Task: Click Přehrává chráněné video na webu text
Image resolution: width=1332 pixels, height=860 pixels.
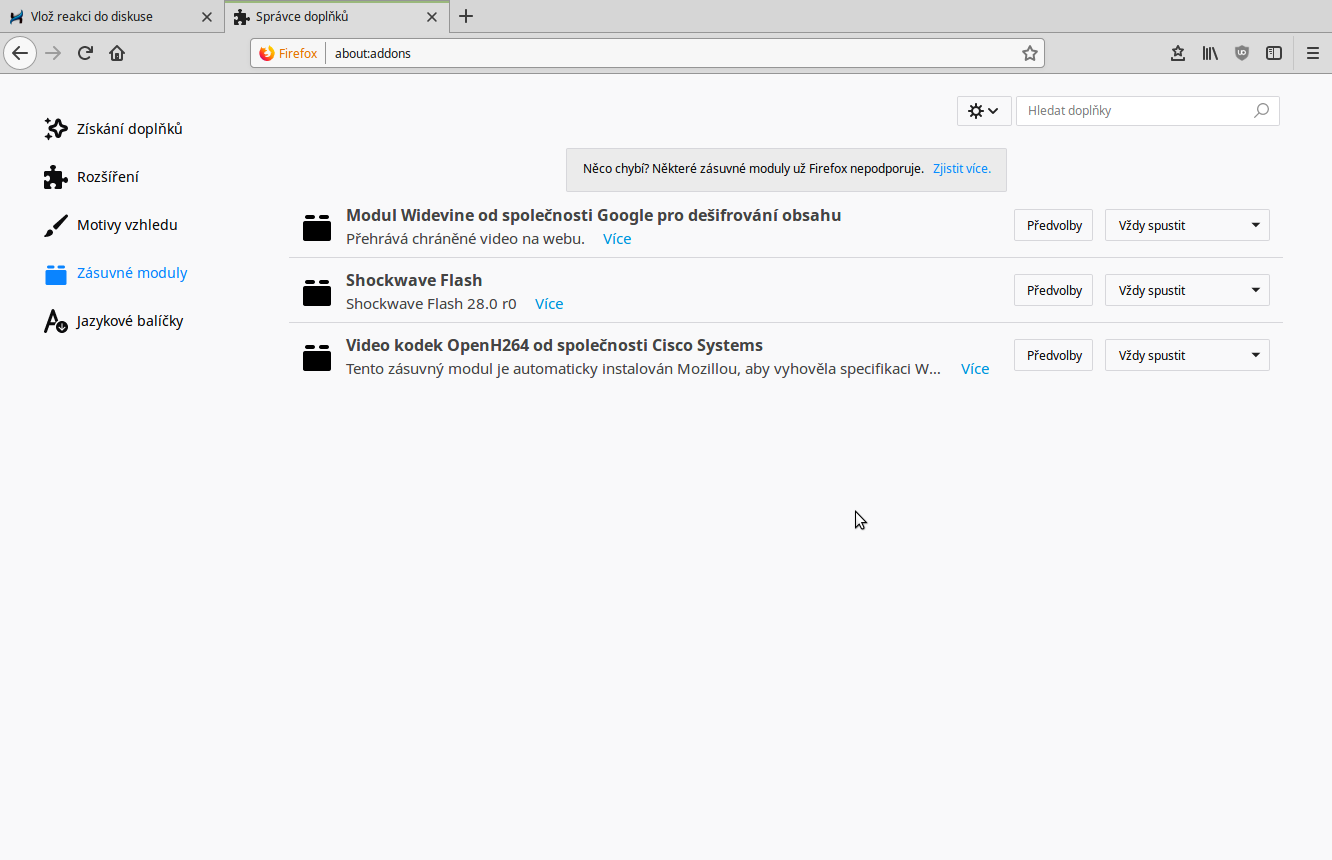Action: [465, 239]
